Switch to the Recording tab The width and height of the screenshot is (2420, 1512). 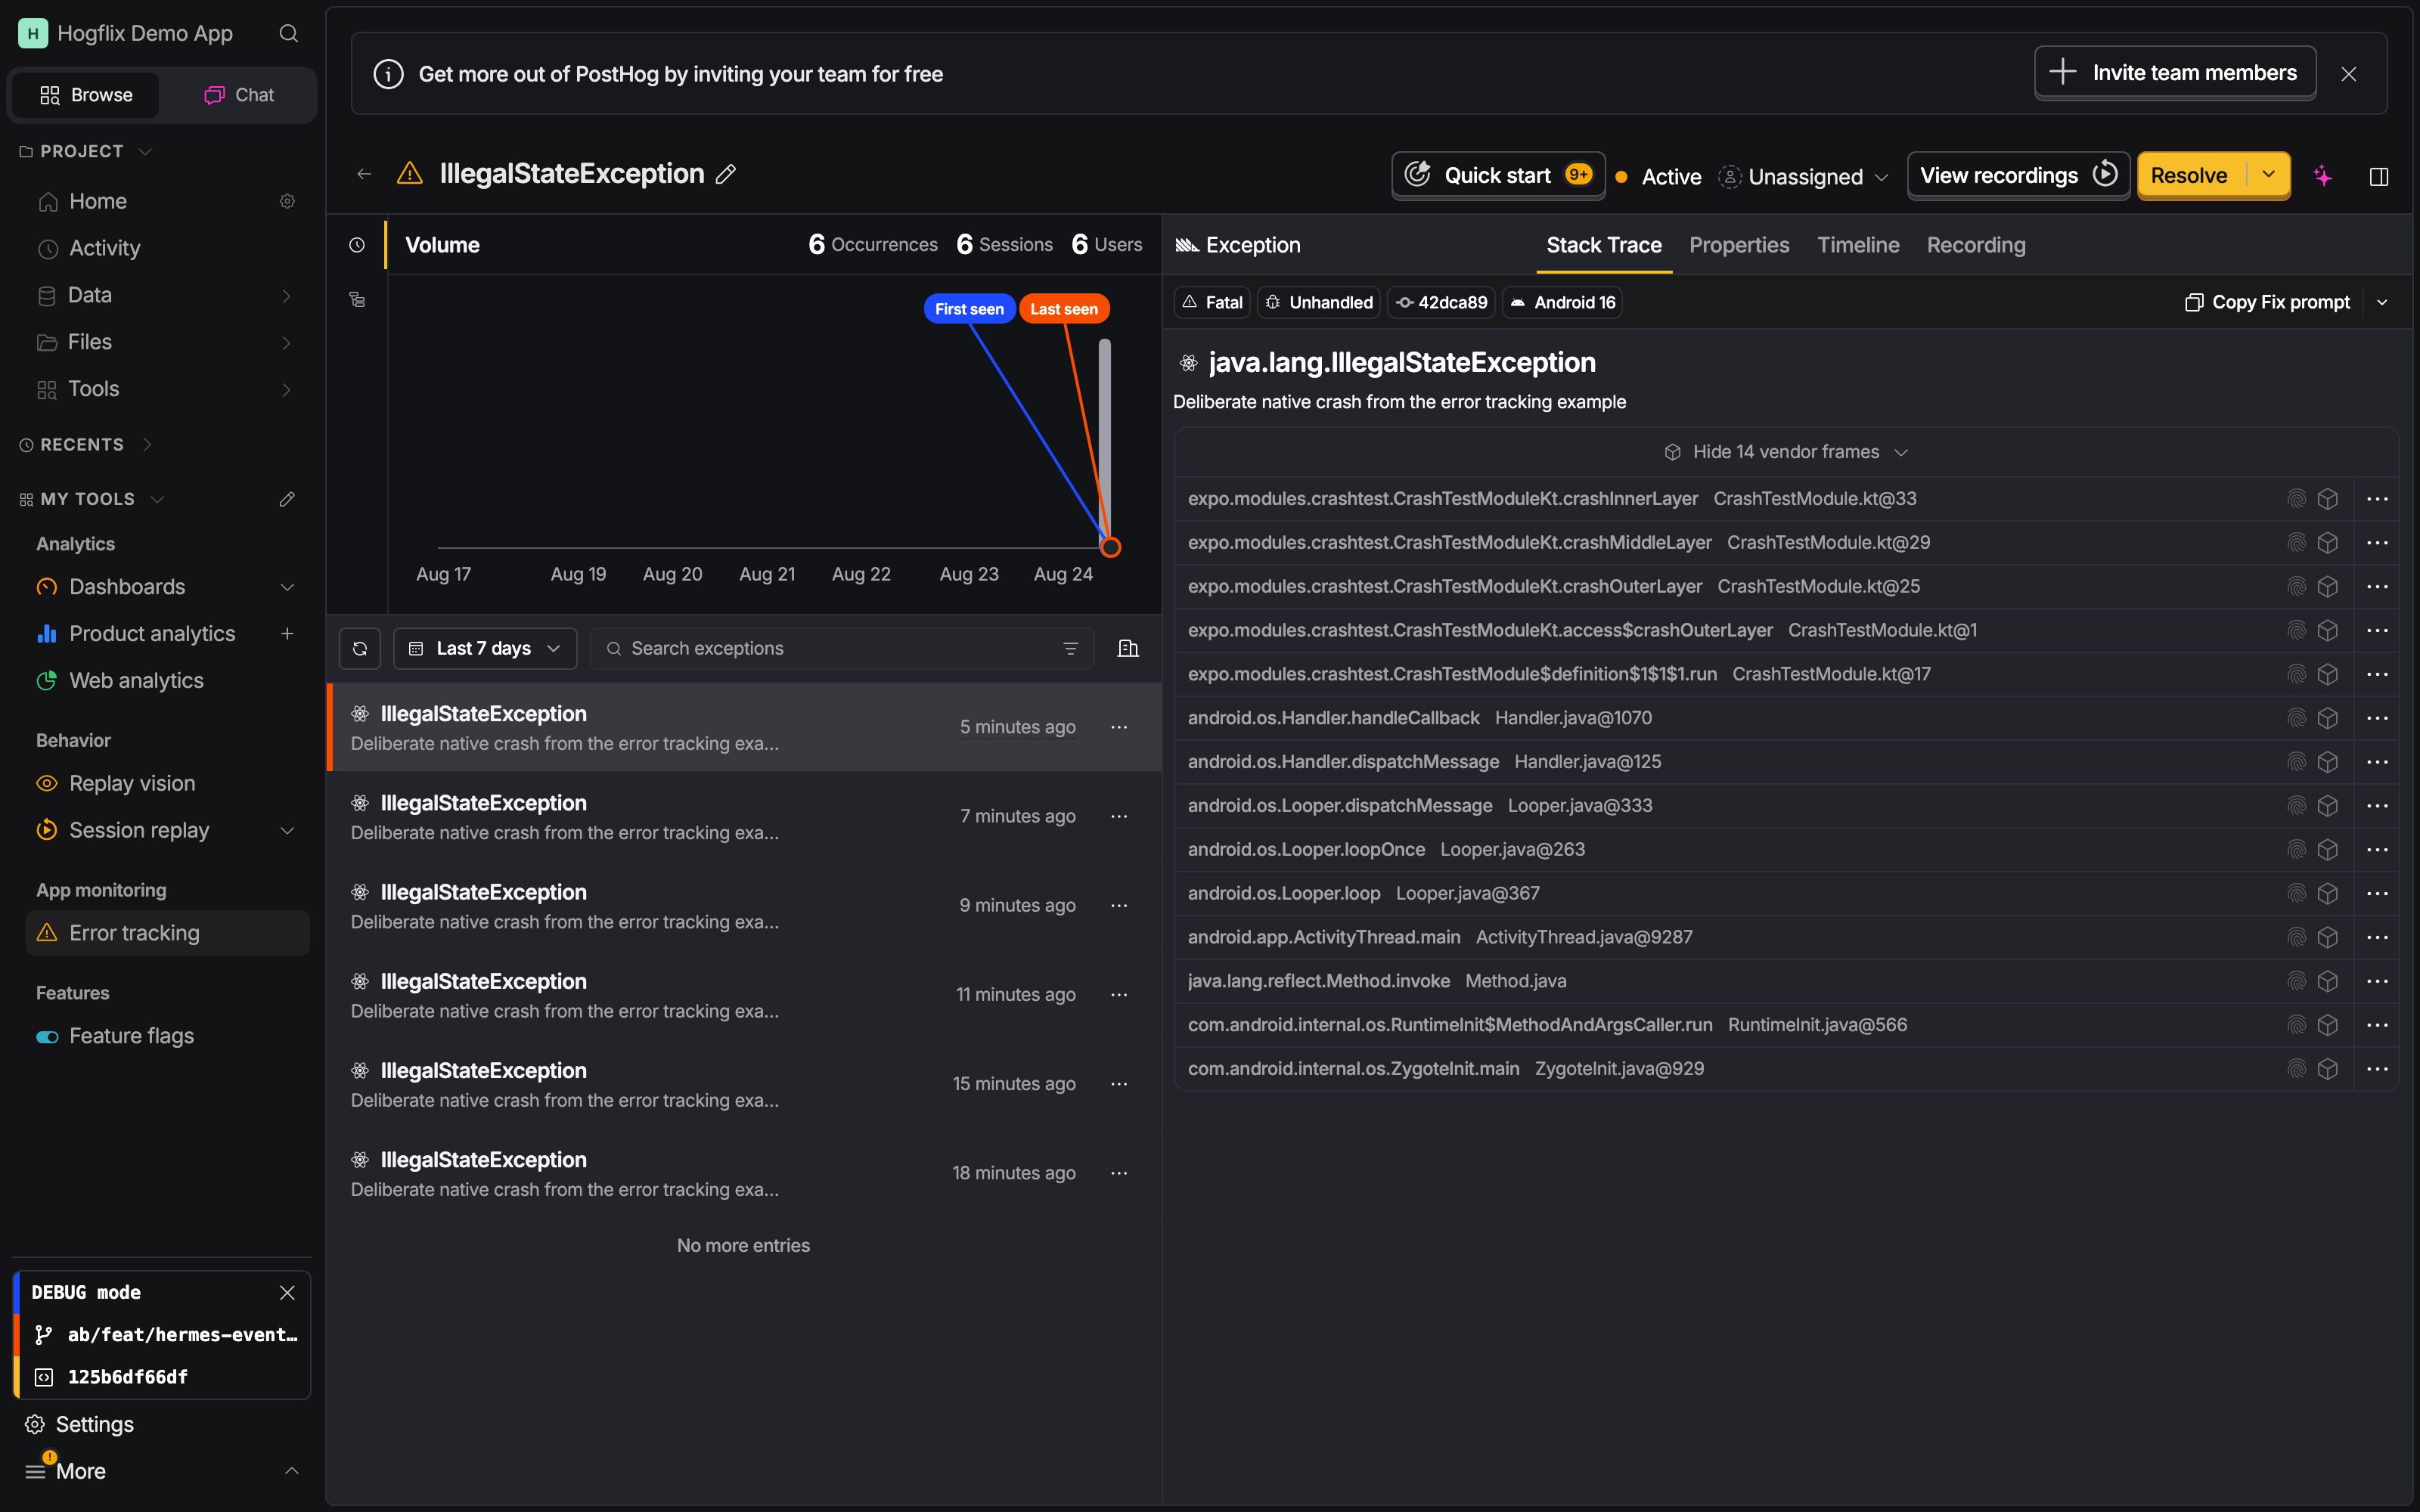pos(1976,245)
